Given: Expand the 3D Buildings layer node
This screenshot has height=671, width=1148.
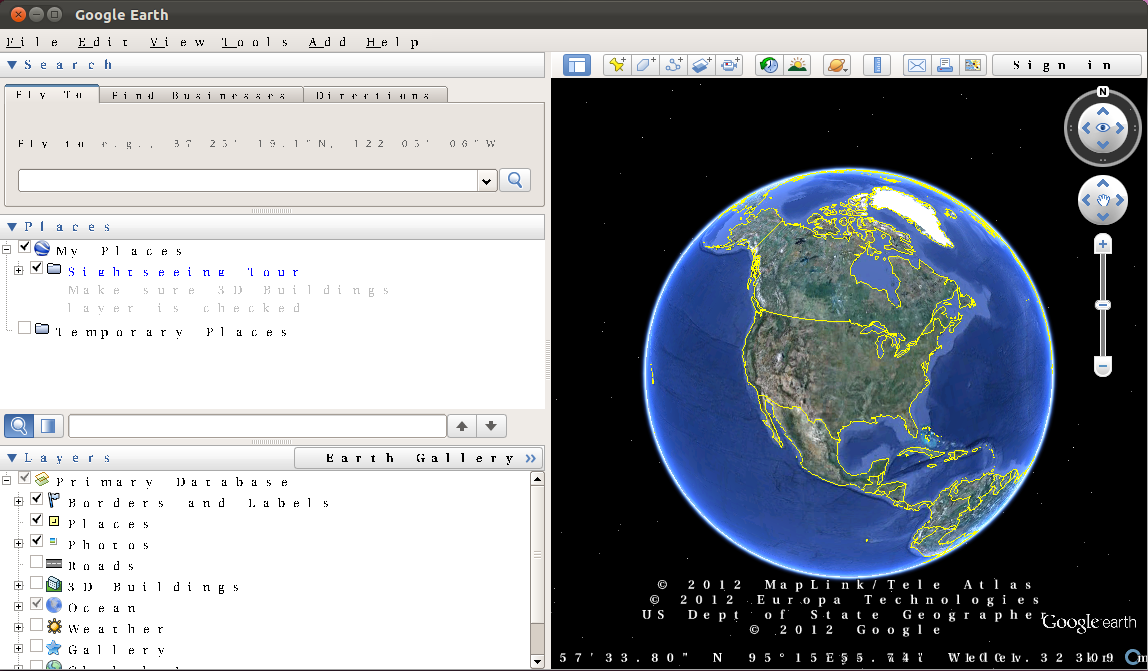Looking at the screenshot, I should tap(18, 585).
